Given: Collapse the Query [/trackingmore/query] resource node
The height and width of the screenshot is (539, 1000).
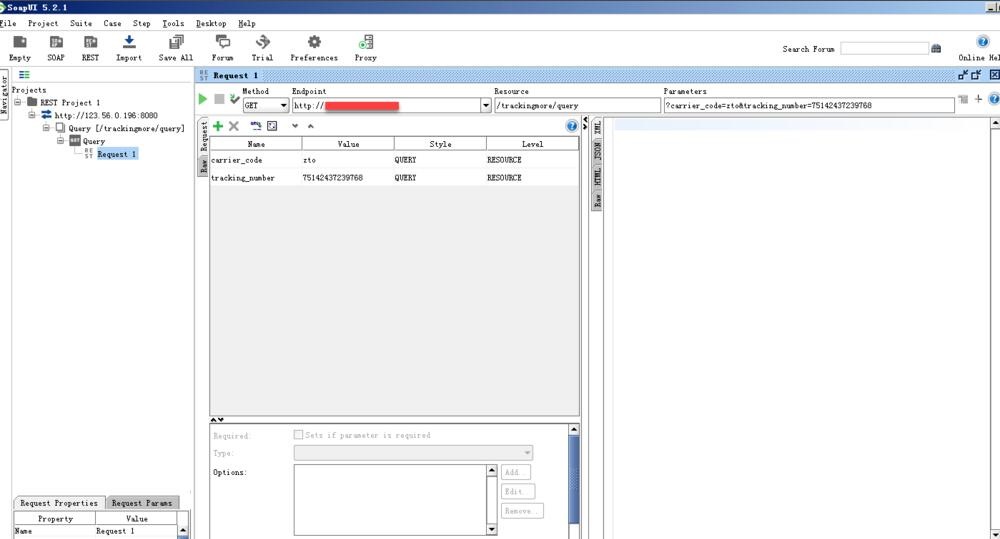Looking at the screenshot, I should (46, 128).
